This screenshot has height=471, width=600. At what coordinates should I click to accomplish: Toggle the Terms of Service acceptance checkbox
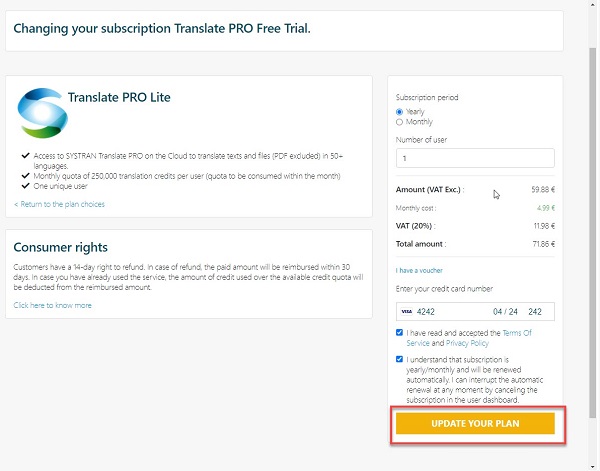click(x=400, y=333)
